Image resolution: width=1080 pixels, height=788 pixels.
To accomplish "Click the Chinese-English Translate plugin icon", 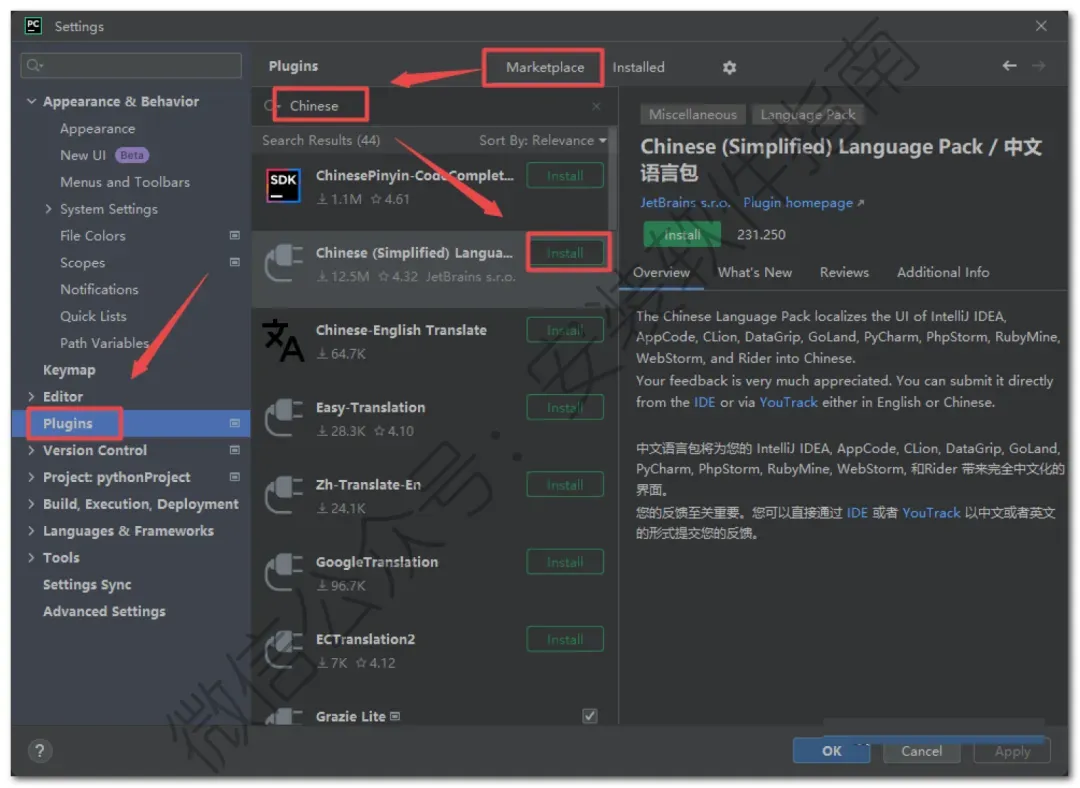I will 283,340.
